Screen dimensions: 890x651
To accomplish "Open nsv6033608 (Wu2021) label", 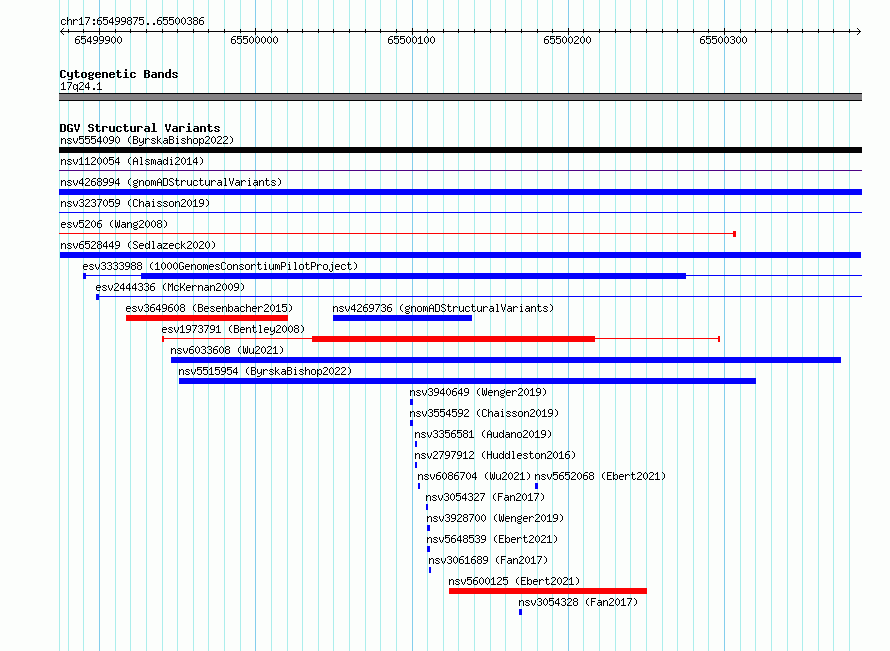I will tap(227, 350).
